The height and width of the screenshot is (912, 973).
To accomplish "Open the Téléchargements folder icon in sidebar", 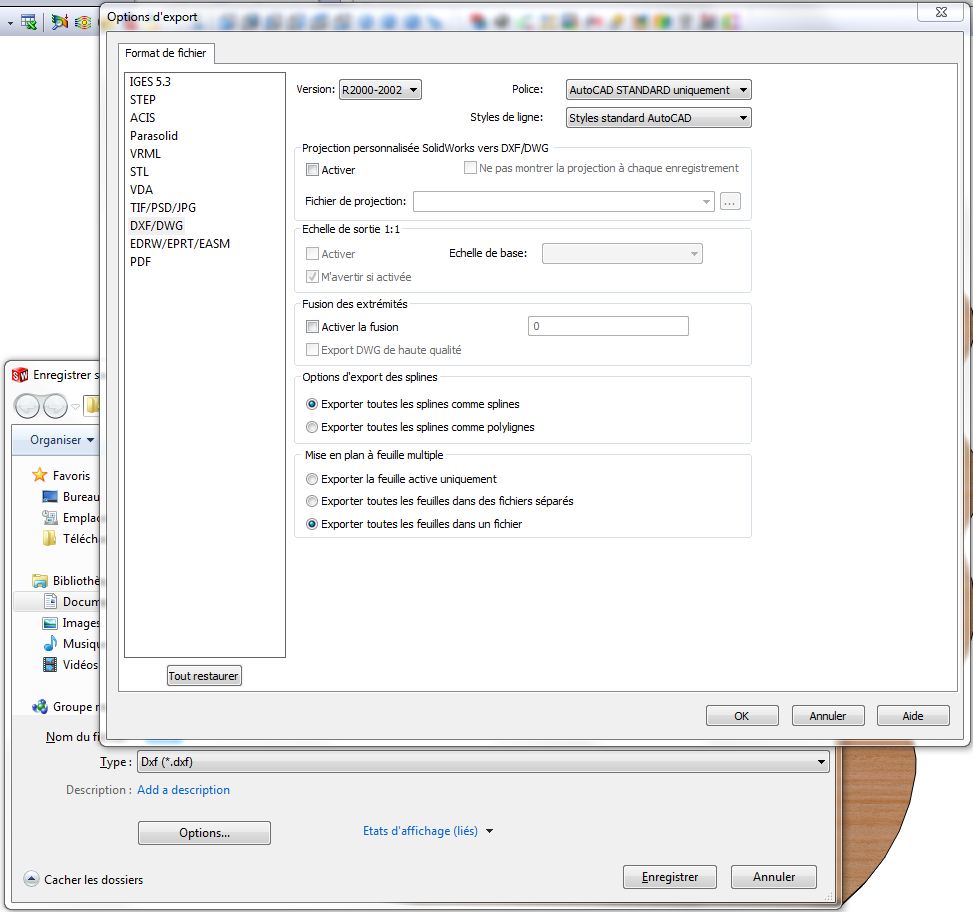I will 50,539.
